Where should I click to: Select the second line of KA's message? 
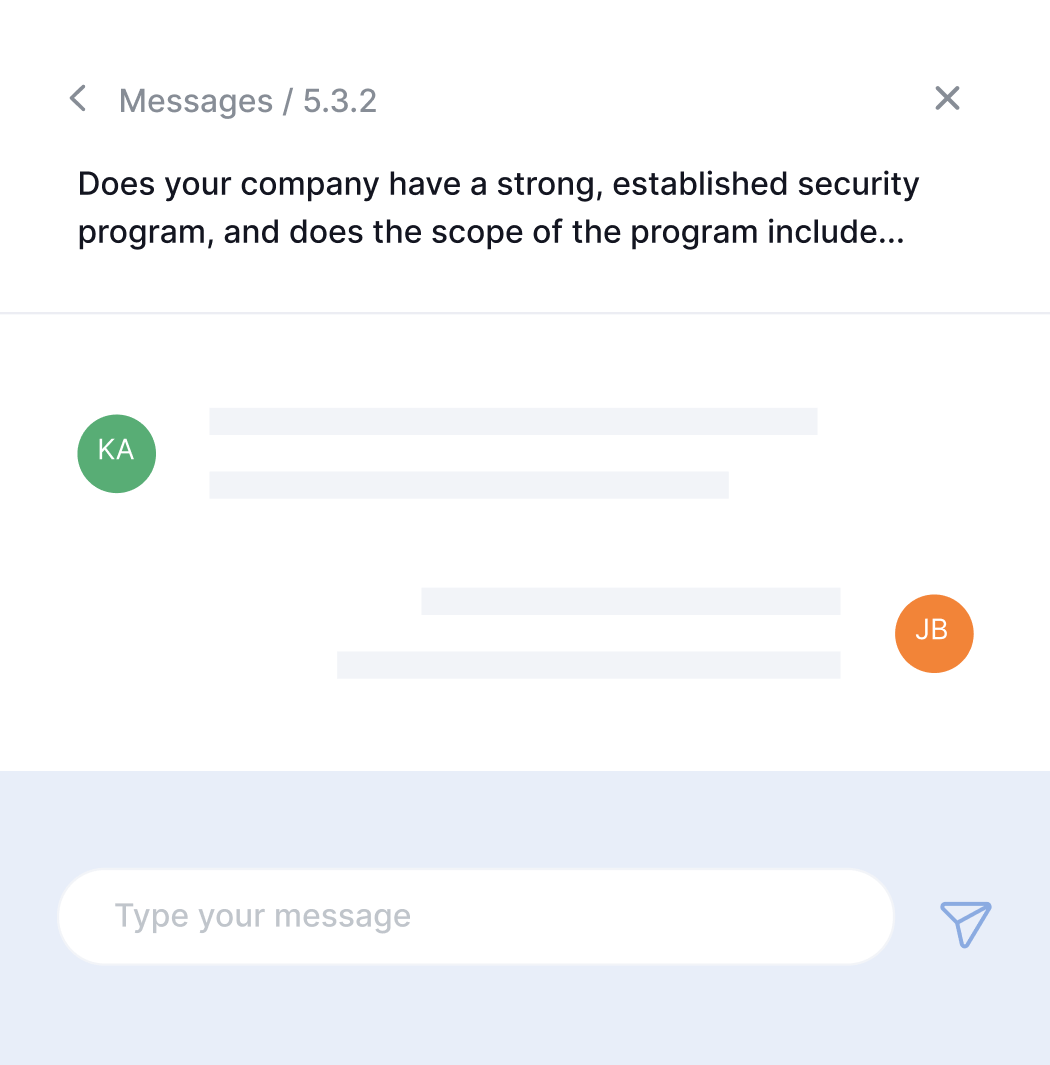pyautogui.click(x=469, y=485)
